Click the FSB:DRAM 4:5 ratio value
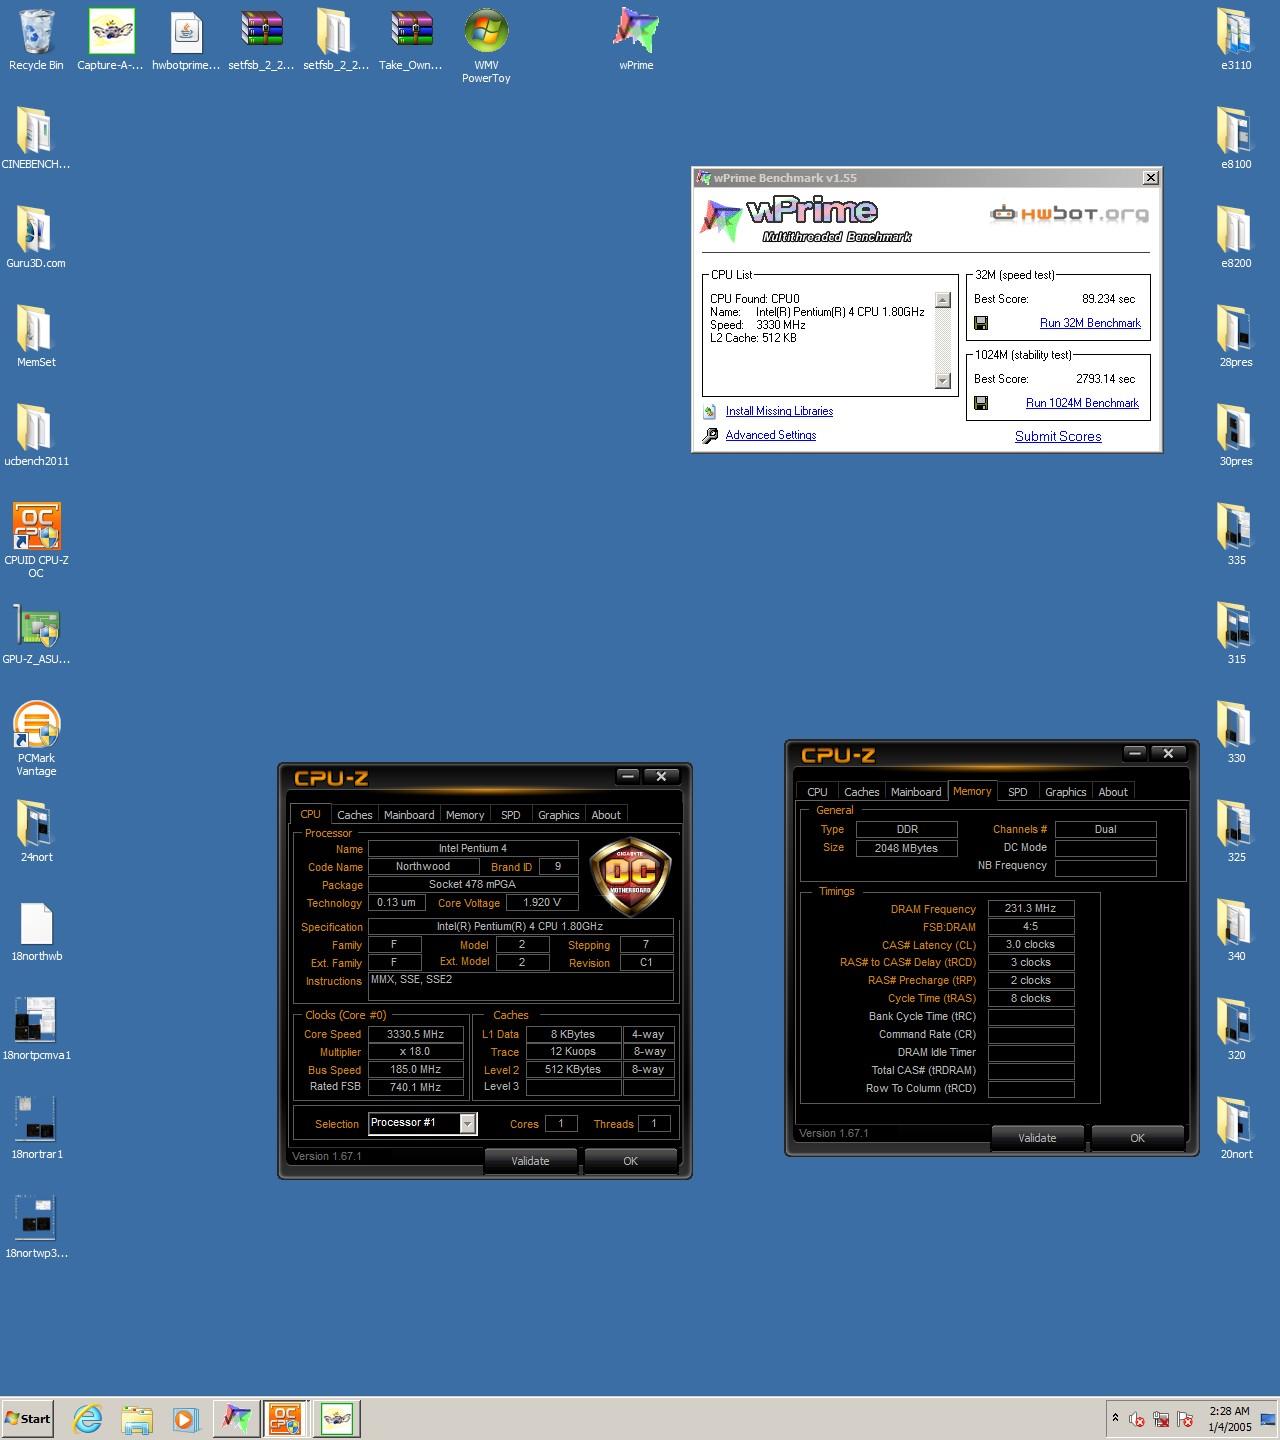Image resolution: width=1280 pixels, height=1440 pixels. tap(1031, 926)
